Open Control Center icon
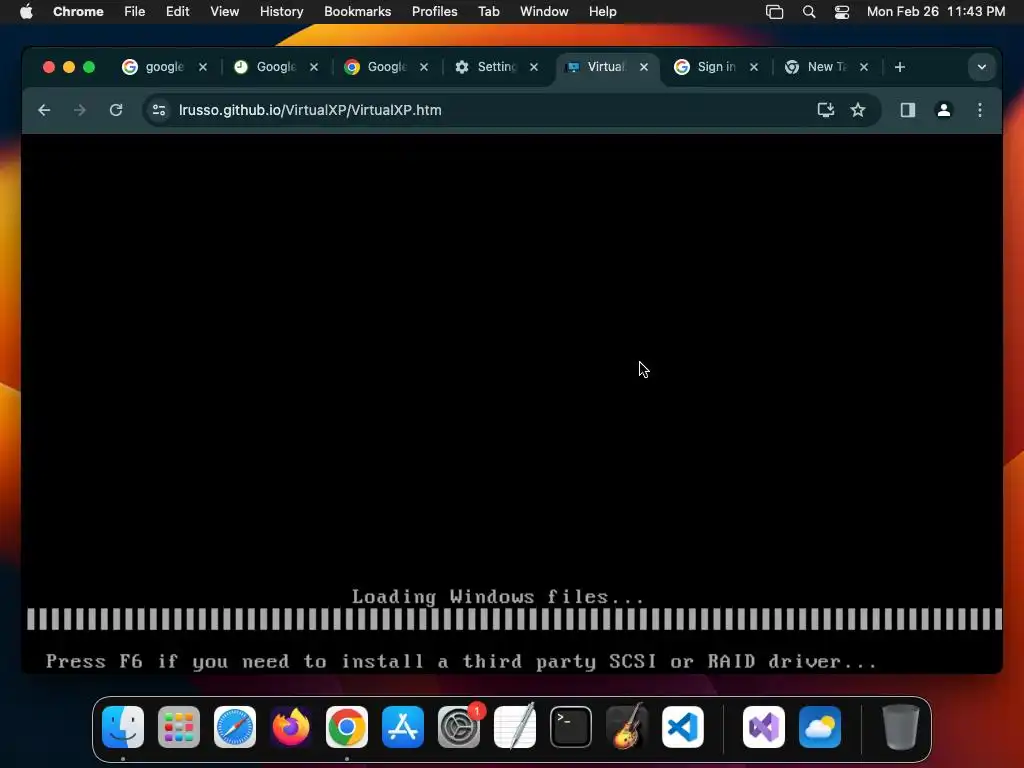The image size is (1024, 768). pos(842,12)
